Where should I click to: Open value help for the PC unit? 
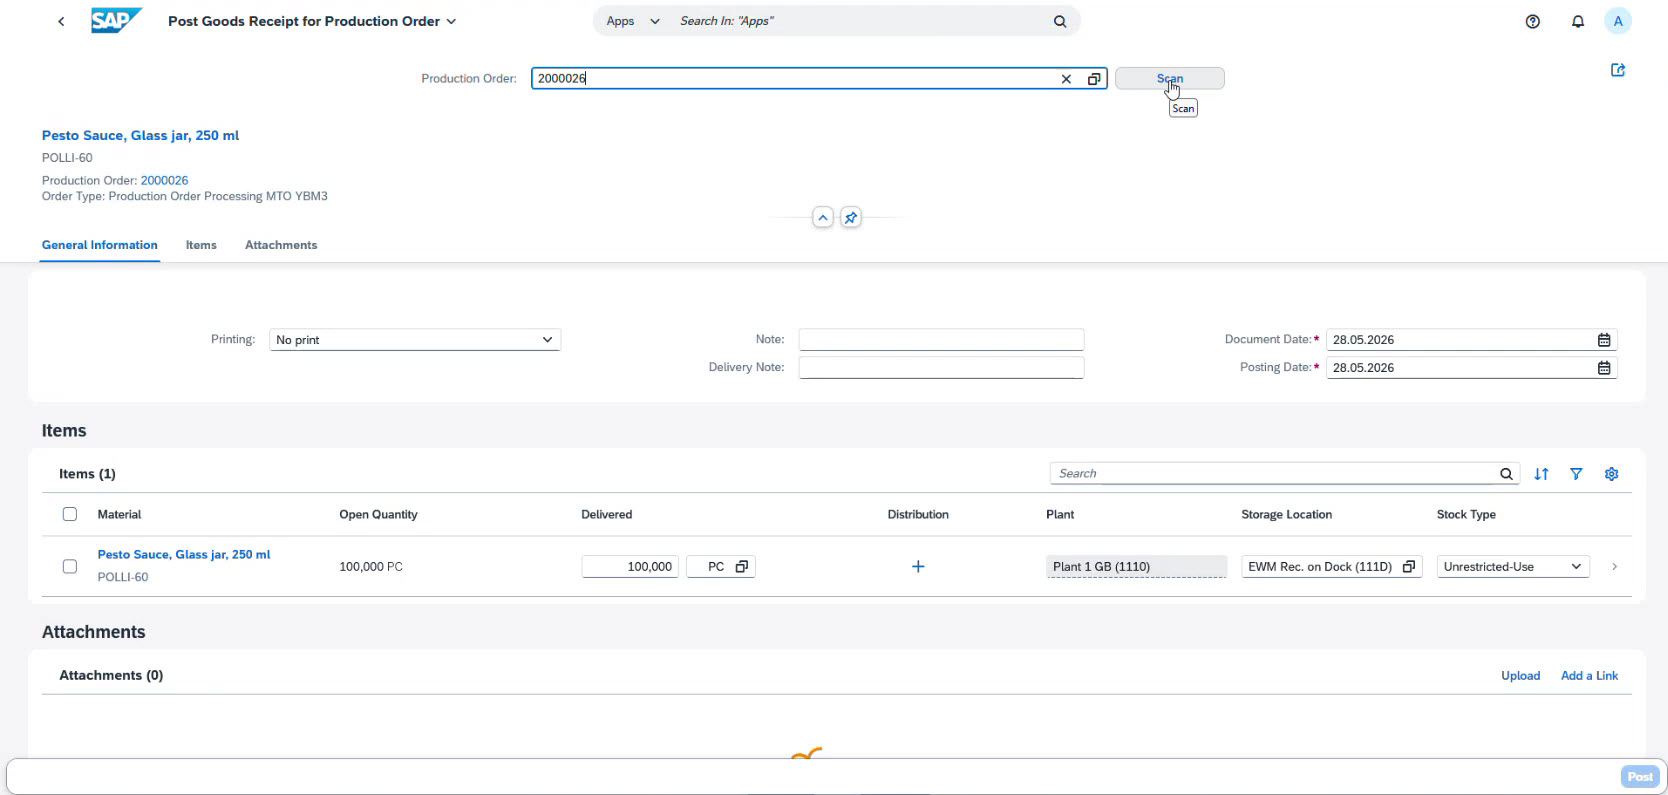742,567
